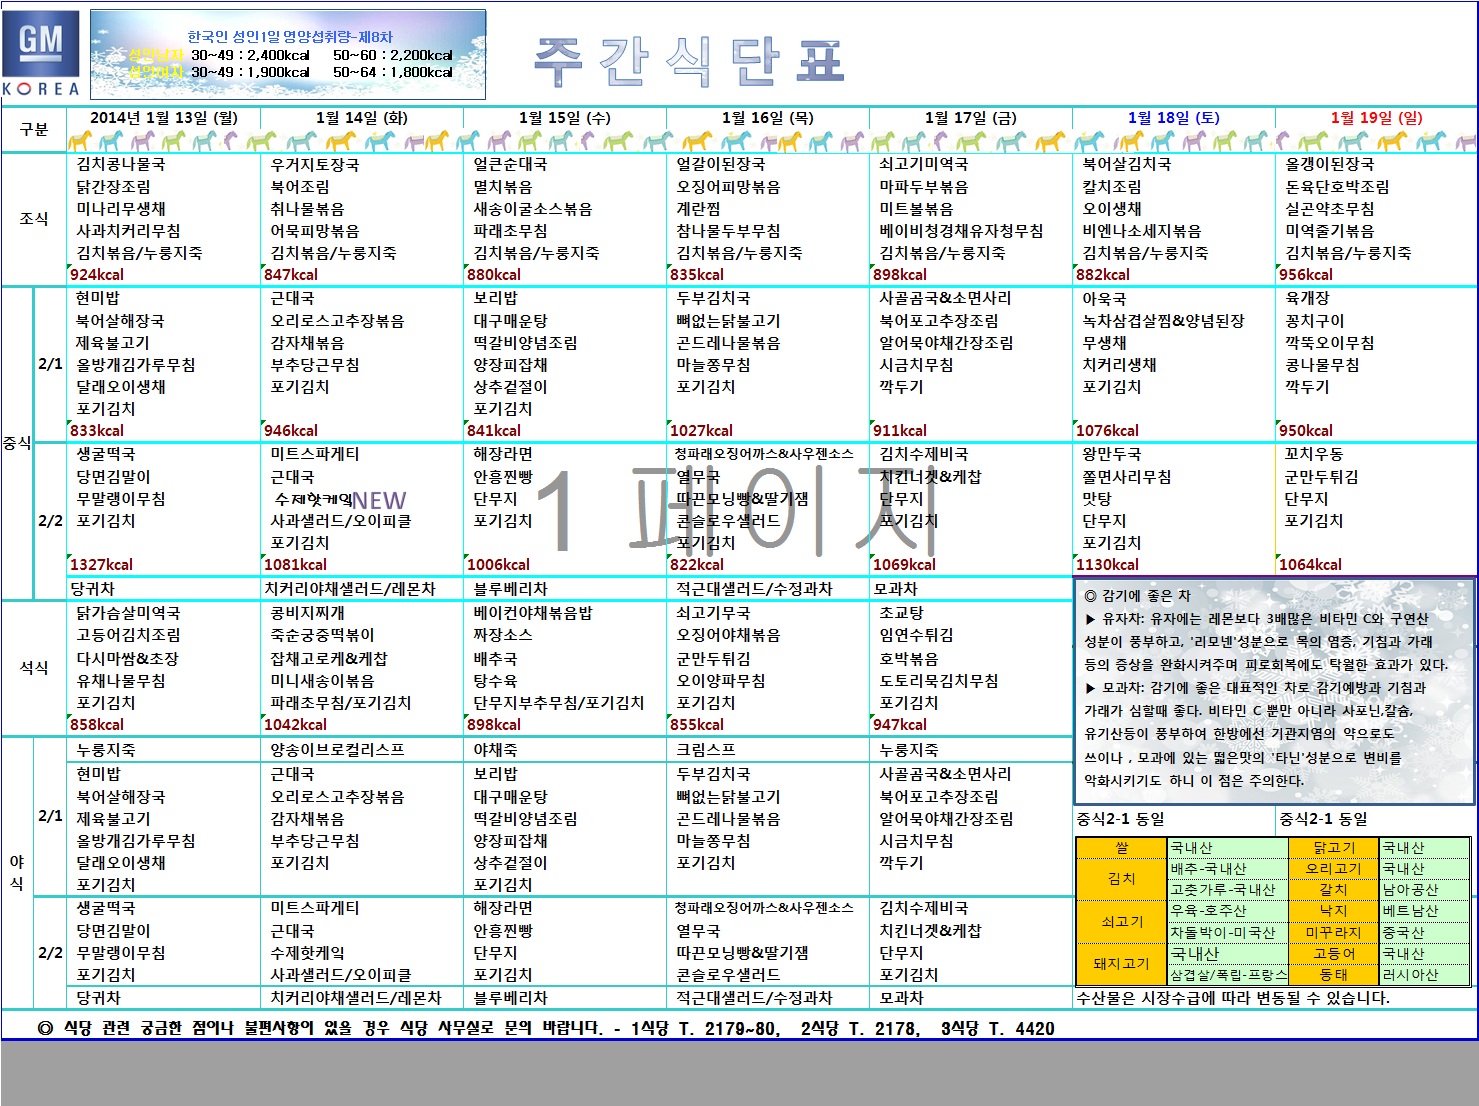Select the red 1월 19일 (일) header
Image resolution: width=1479 pixels, height=1106 pixels.
pyautogui.click(x=1376, y=117)
